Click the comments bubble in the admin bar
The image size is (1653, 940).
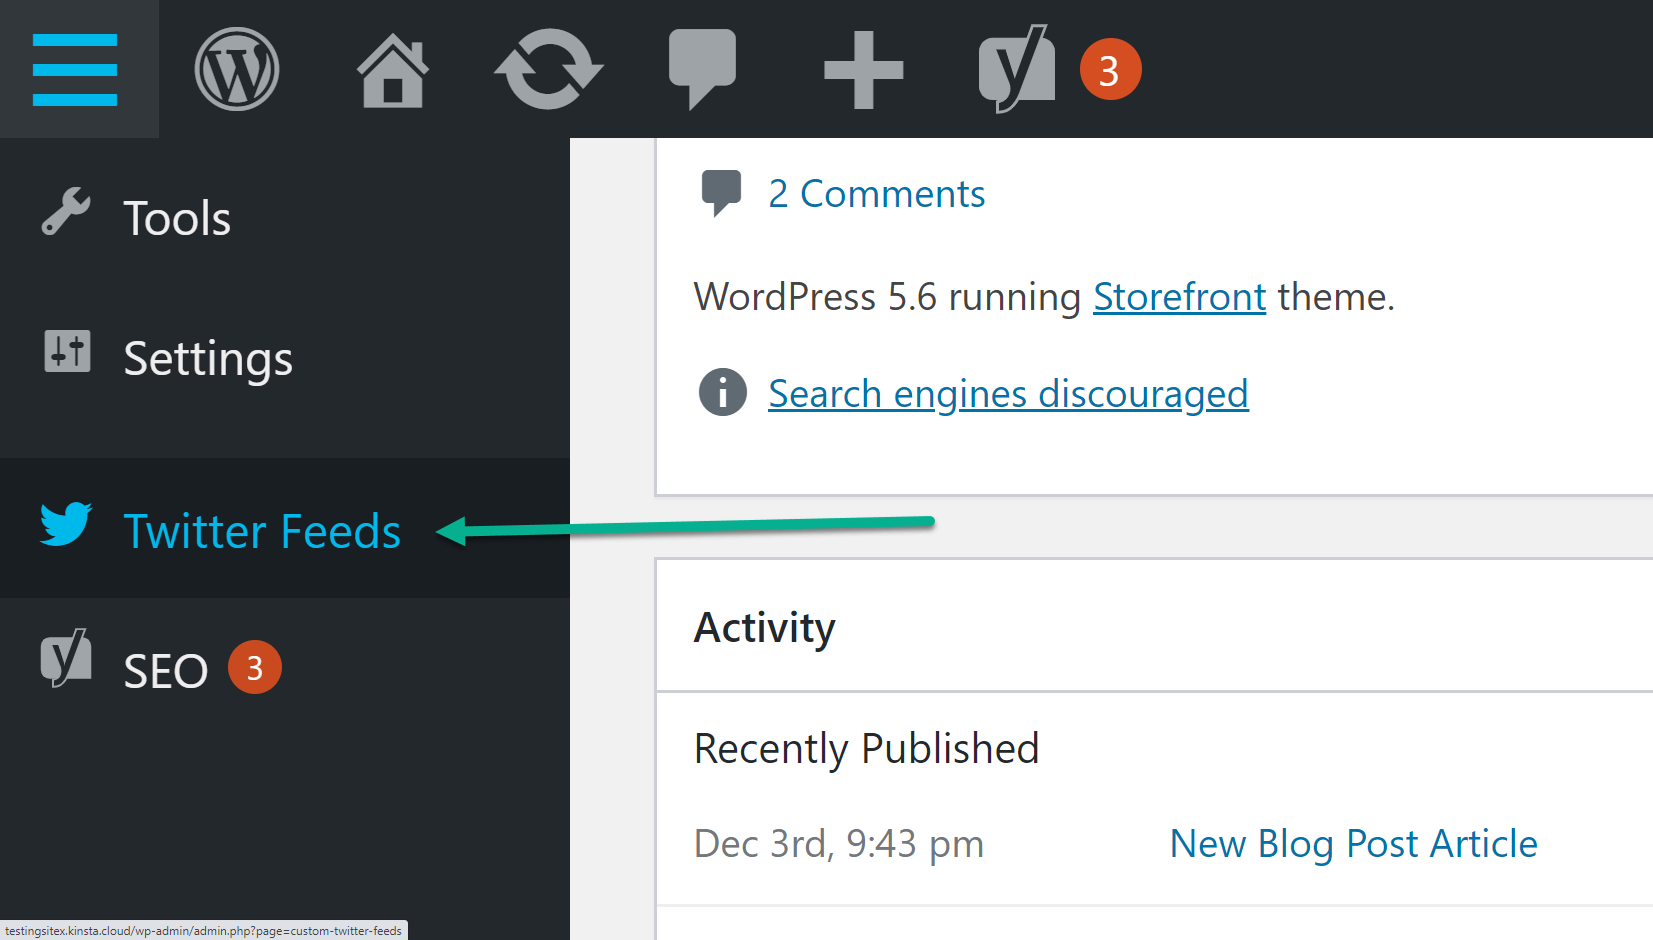(x=702, y=68)
